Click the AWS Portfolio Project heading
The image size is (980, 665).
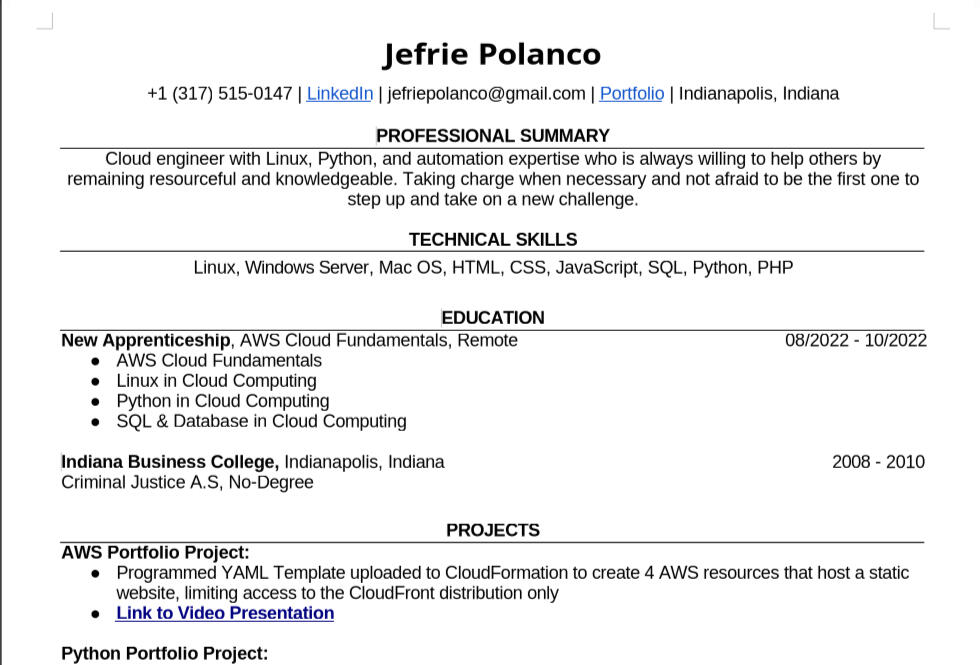tap(155, 552)
